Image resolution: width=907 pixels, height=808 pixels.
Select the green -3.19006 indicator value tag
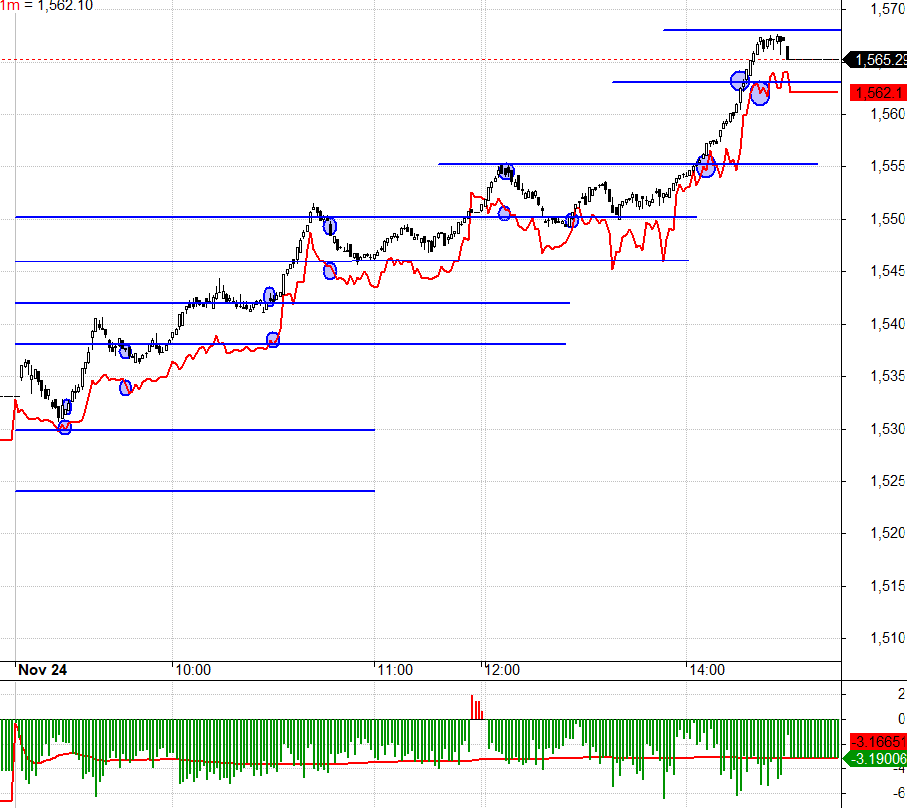pos(876,759)
